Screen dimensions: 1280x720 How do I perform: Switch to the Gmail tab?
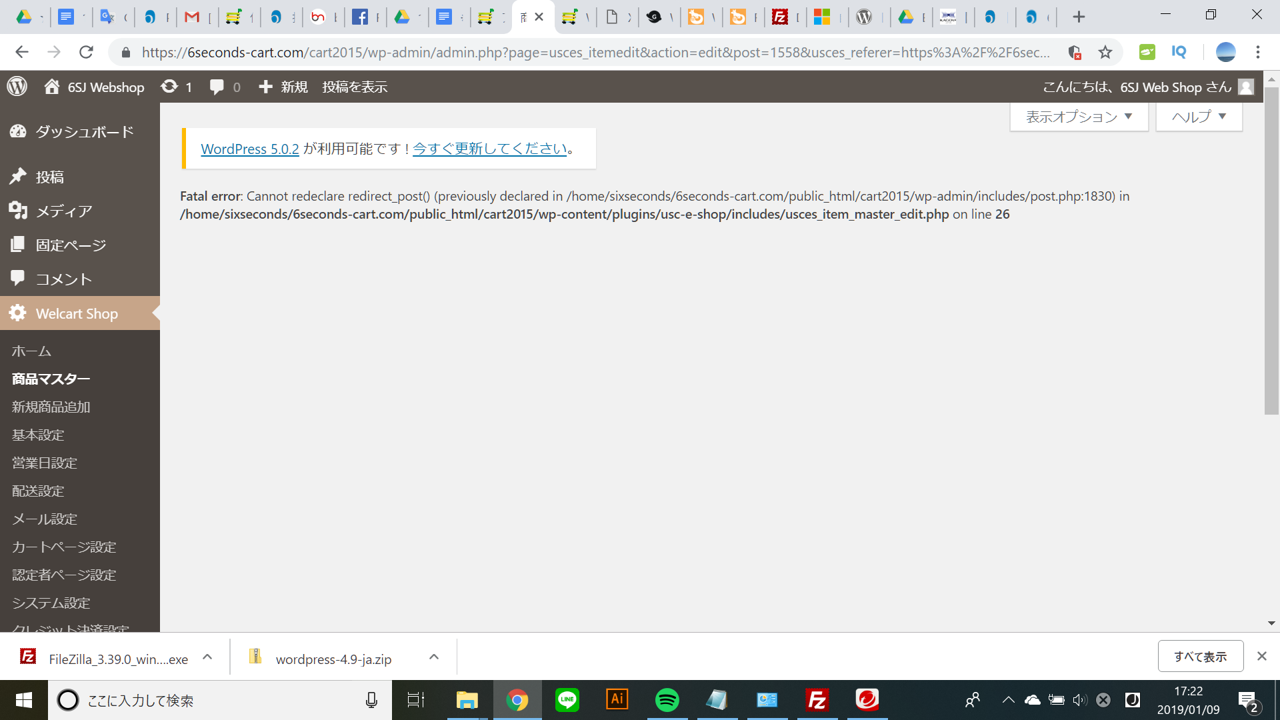click(x=197, y=17)
